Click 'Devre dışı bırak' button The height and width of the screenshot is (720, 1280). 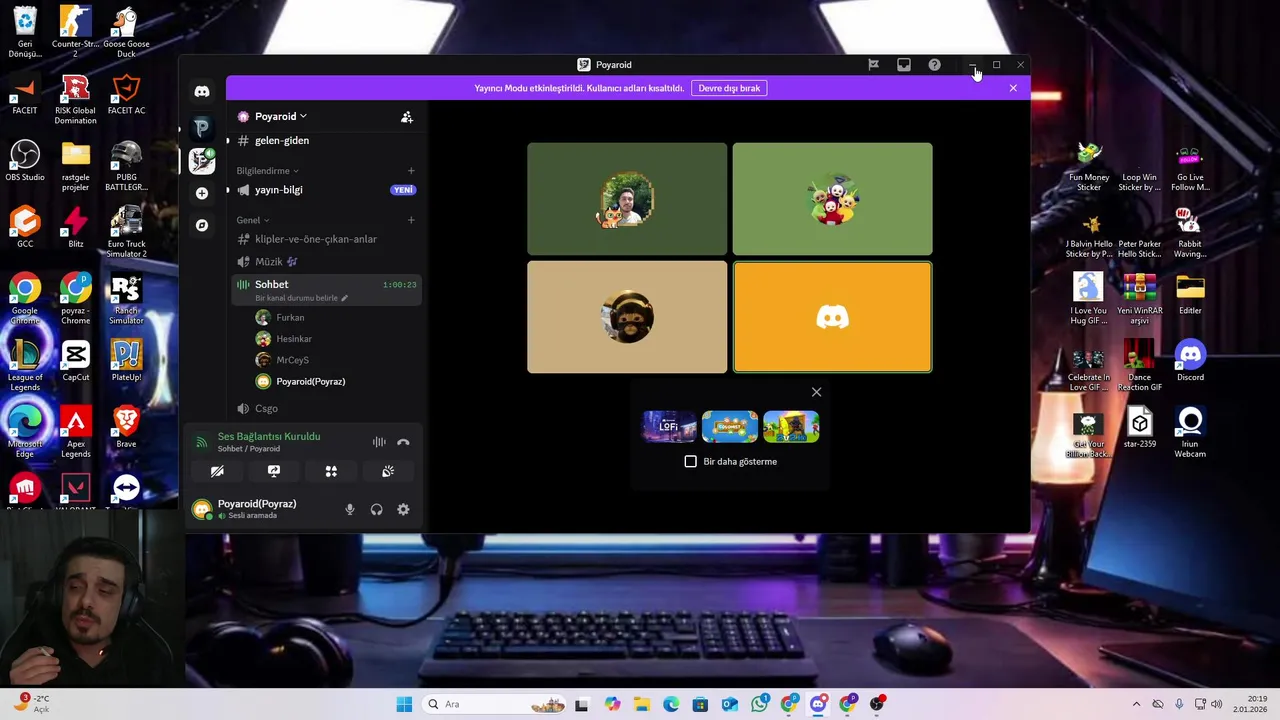(x=729, y=88)
